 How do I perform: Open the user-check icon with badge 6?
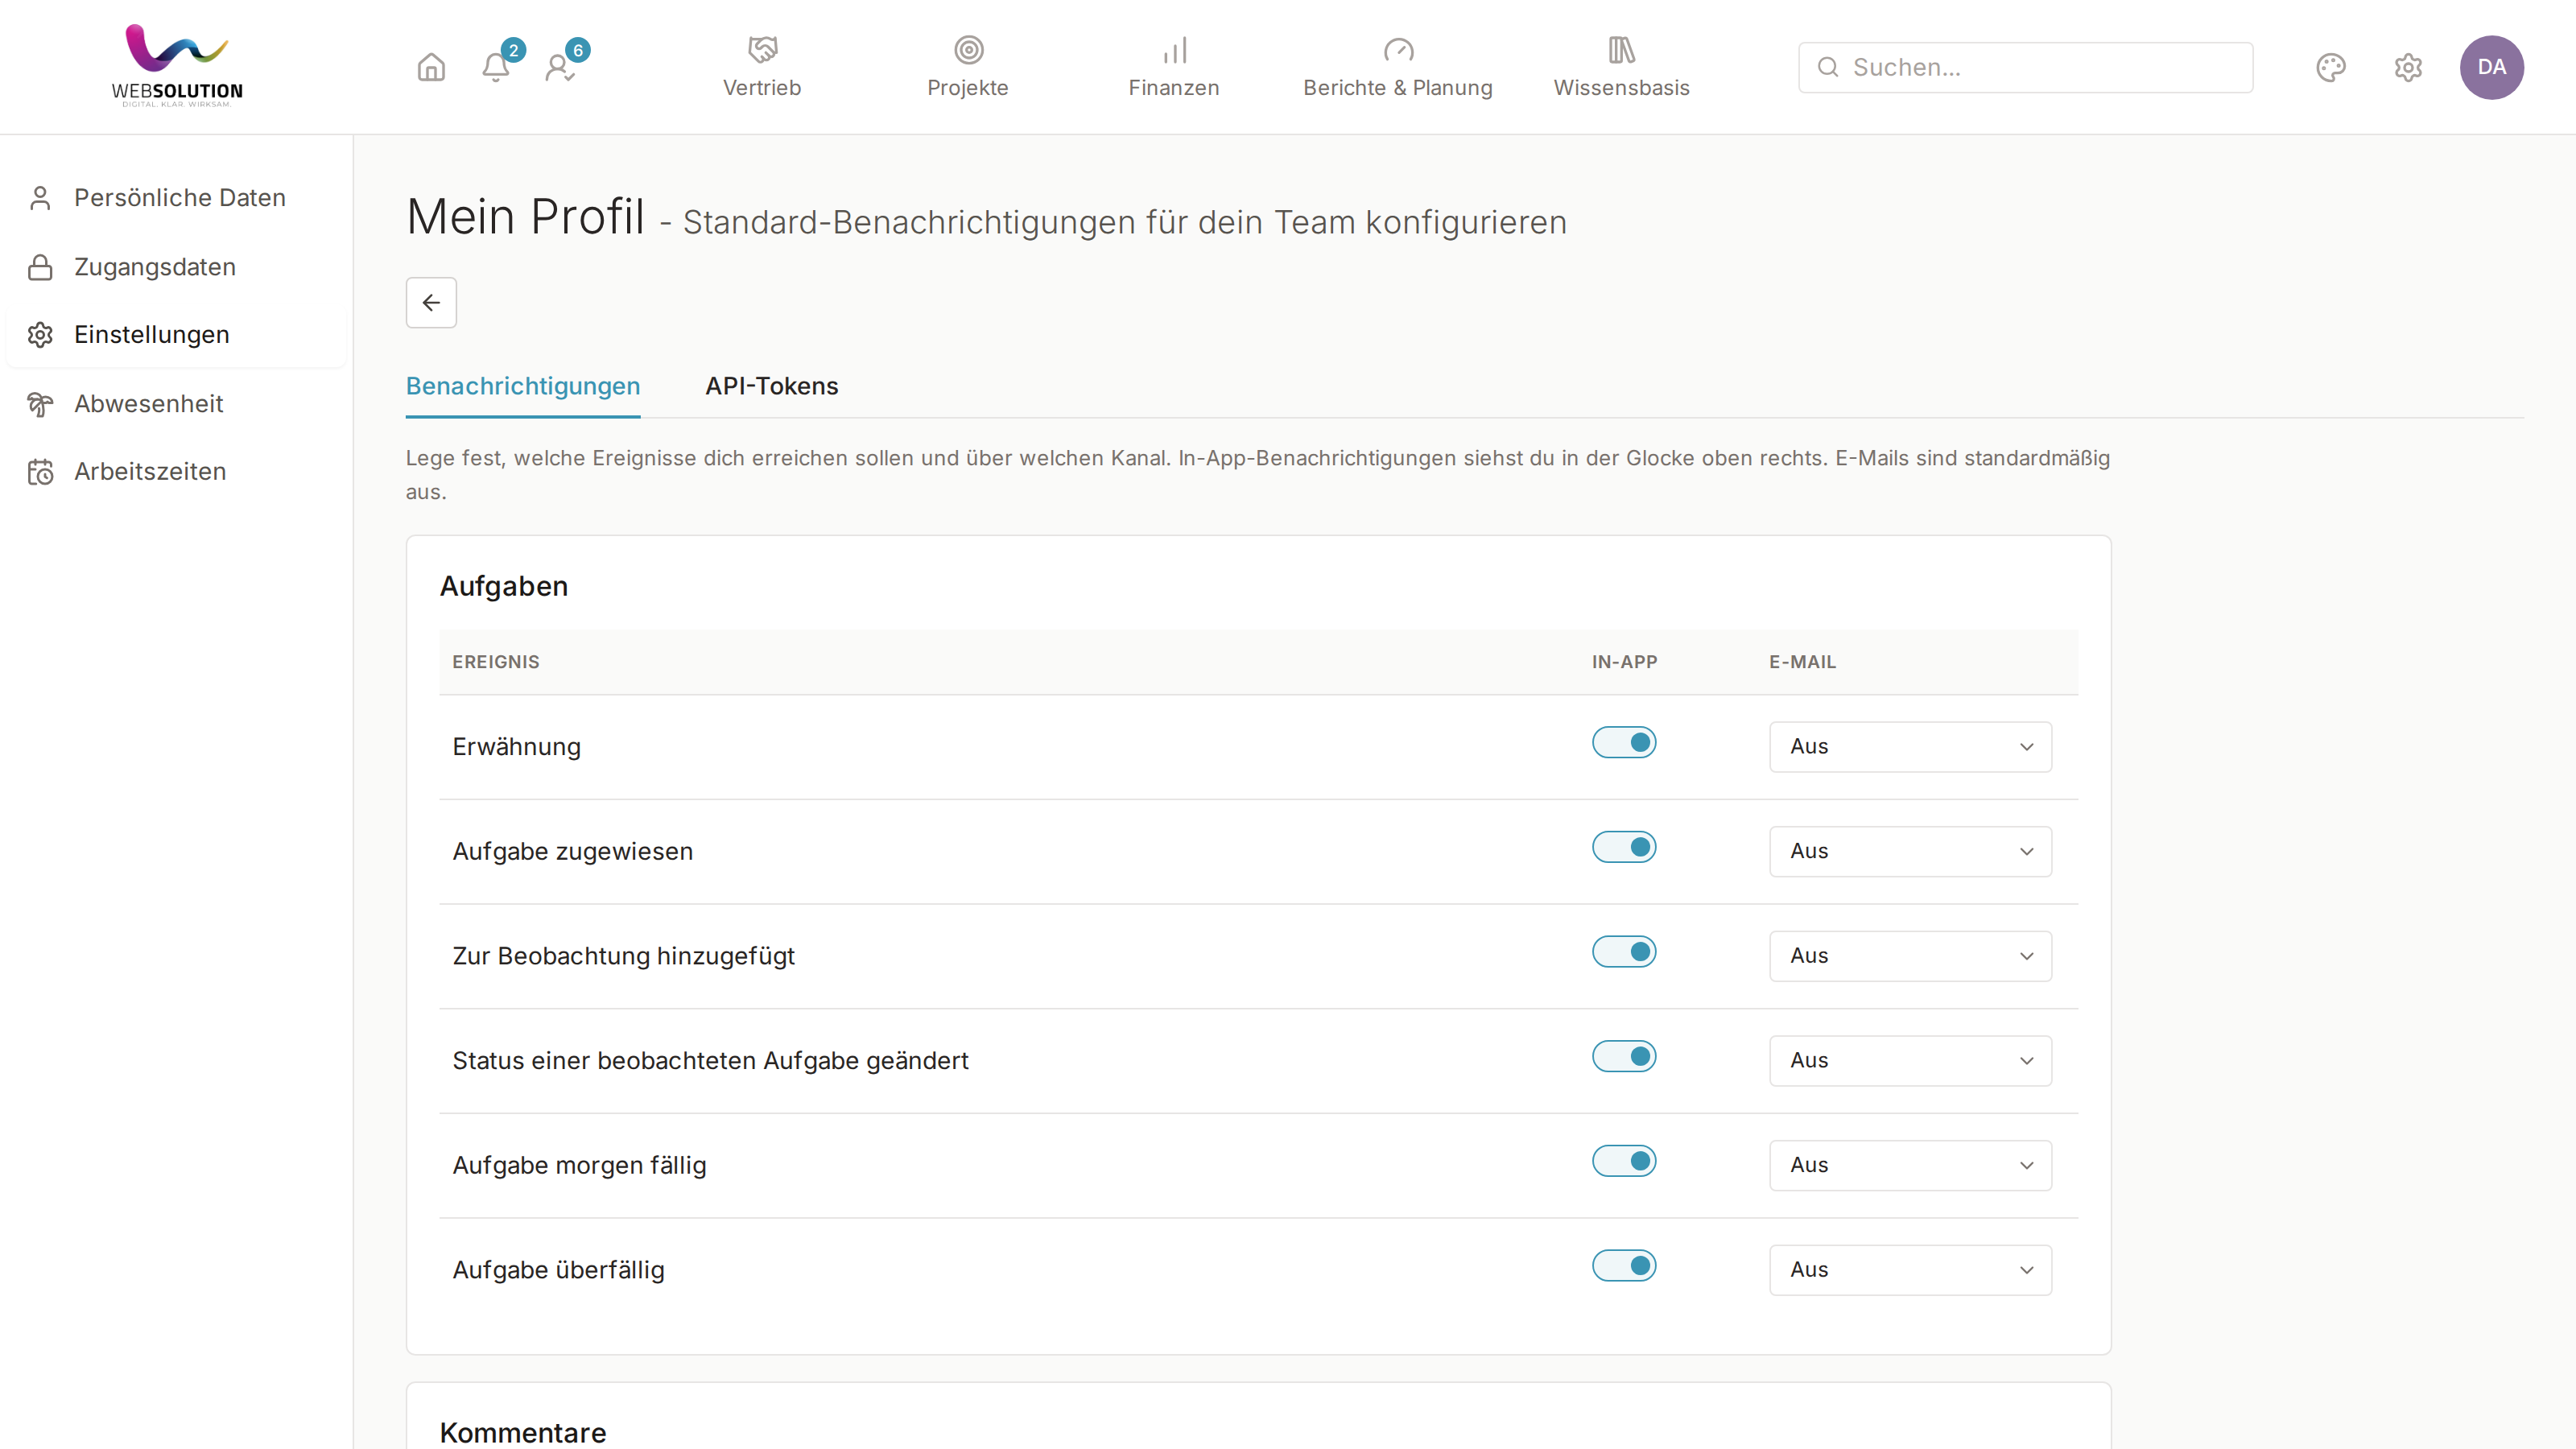(x=560, y=67)
